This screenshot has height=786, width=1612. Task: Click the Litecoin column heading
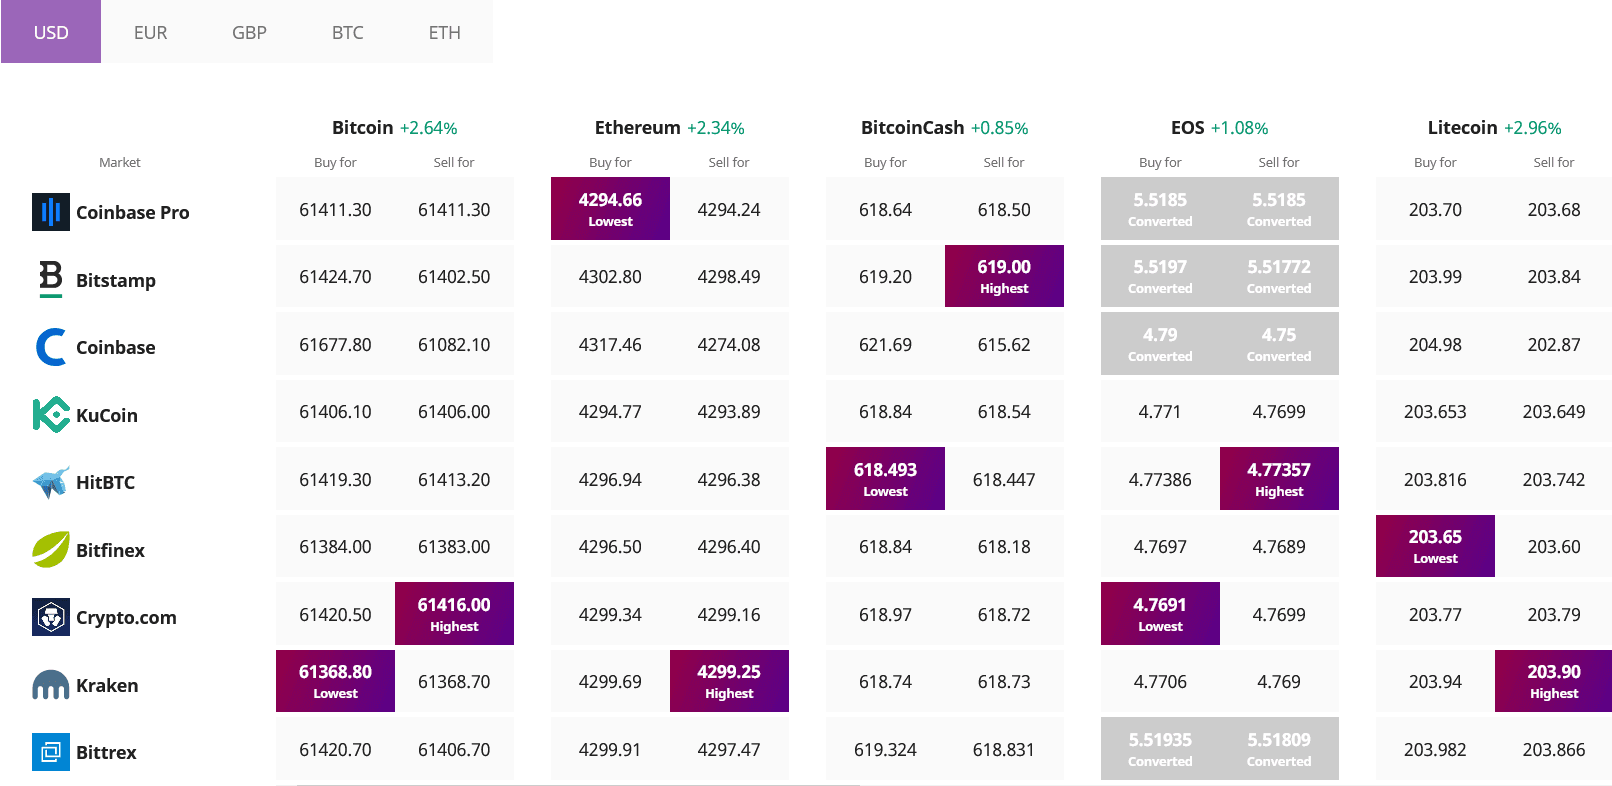pos(1462,127)
